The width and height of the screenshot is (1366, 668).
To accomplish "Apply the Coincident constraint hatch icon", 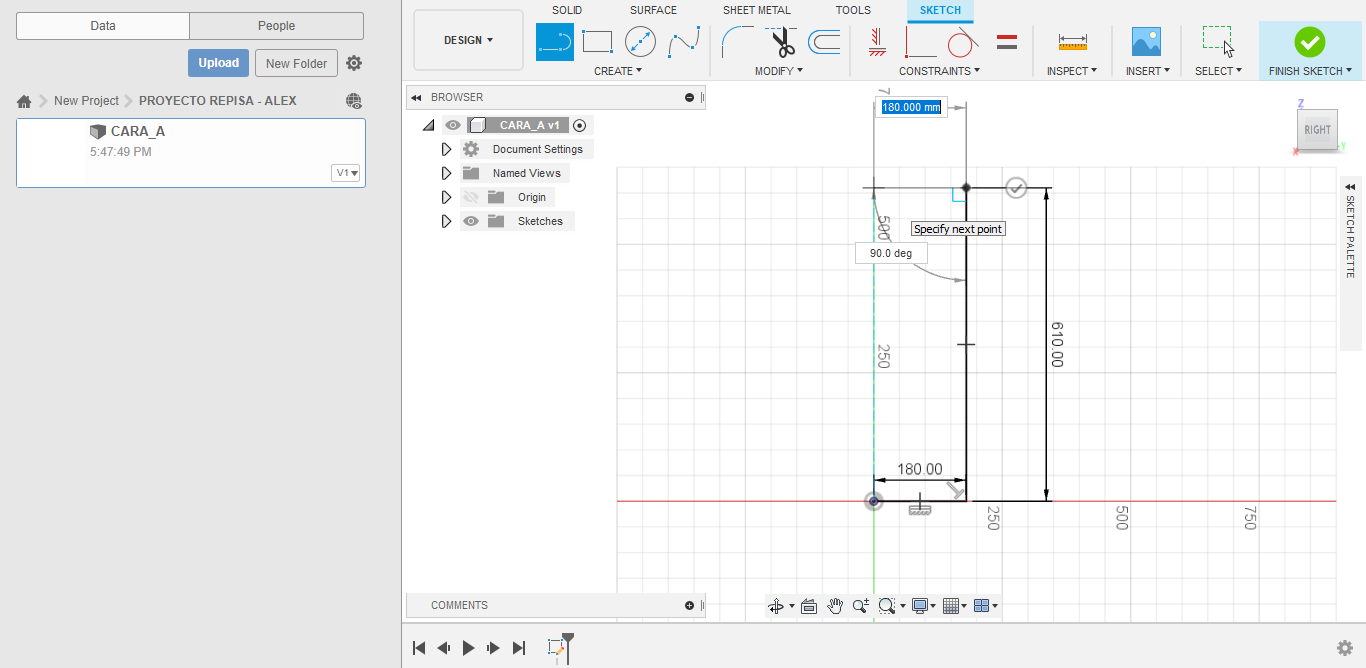I will point(877,42).
